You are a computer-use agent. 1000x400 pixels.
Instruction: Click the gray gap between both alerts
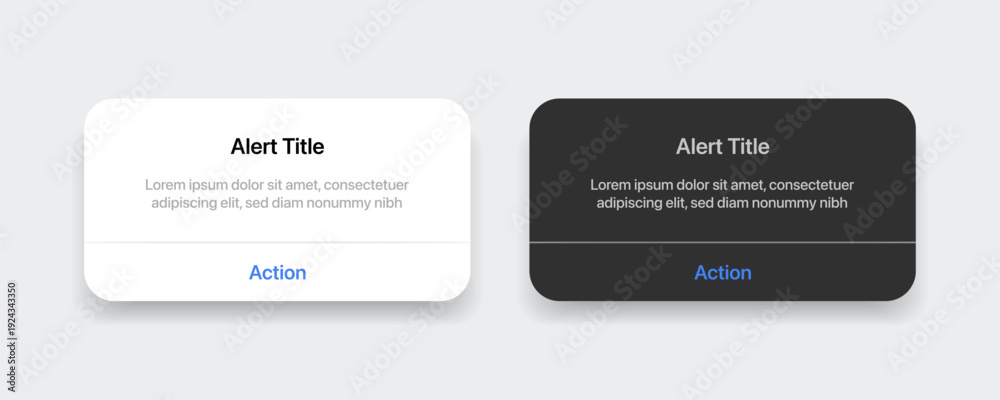point(500,200)
